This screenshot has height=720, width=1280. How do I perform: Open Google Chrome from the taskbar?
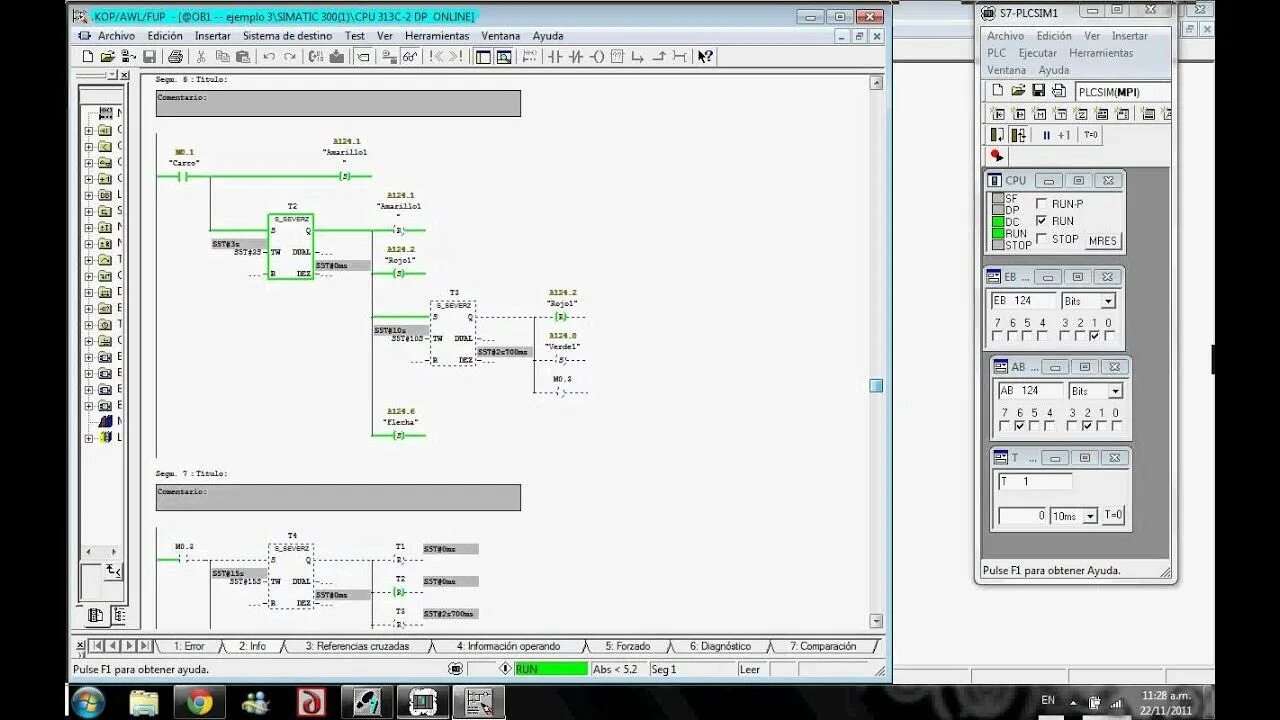[x=200, y=702]
